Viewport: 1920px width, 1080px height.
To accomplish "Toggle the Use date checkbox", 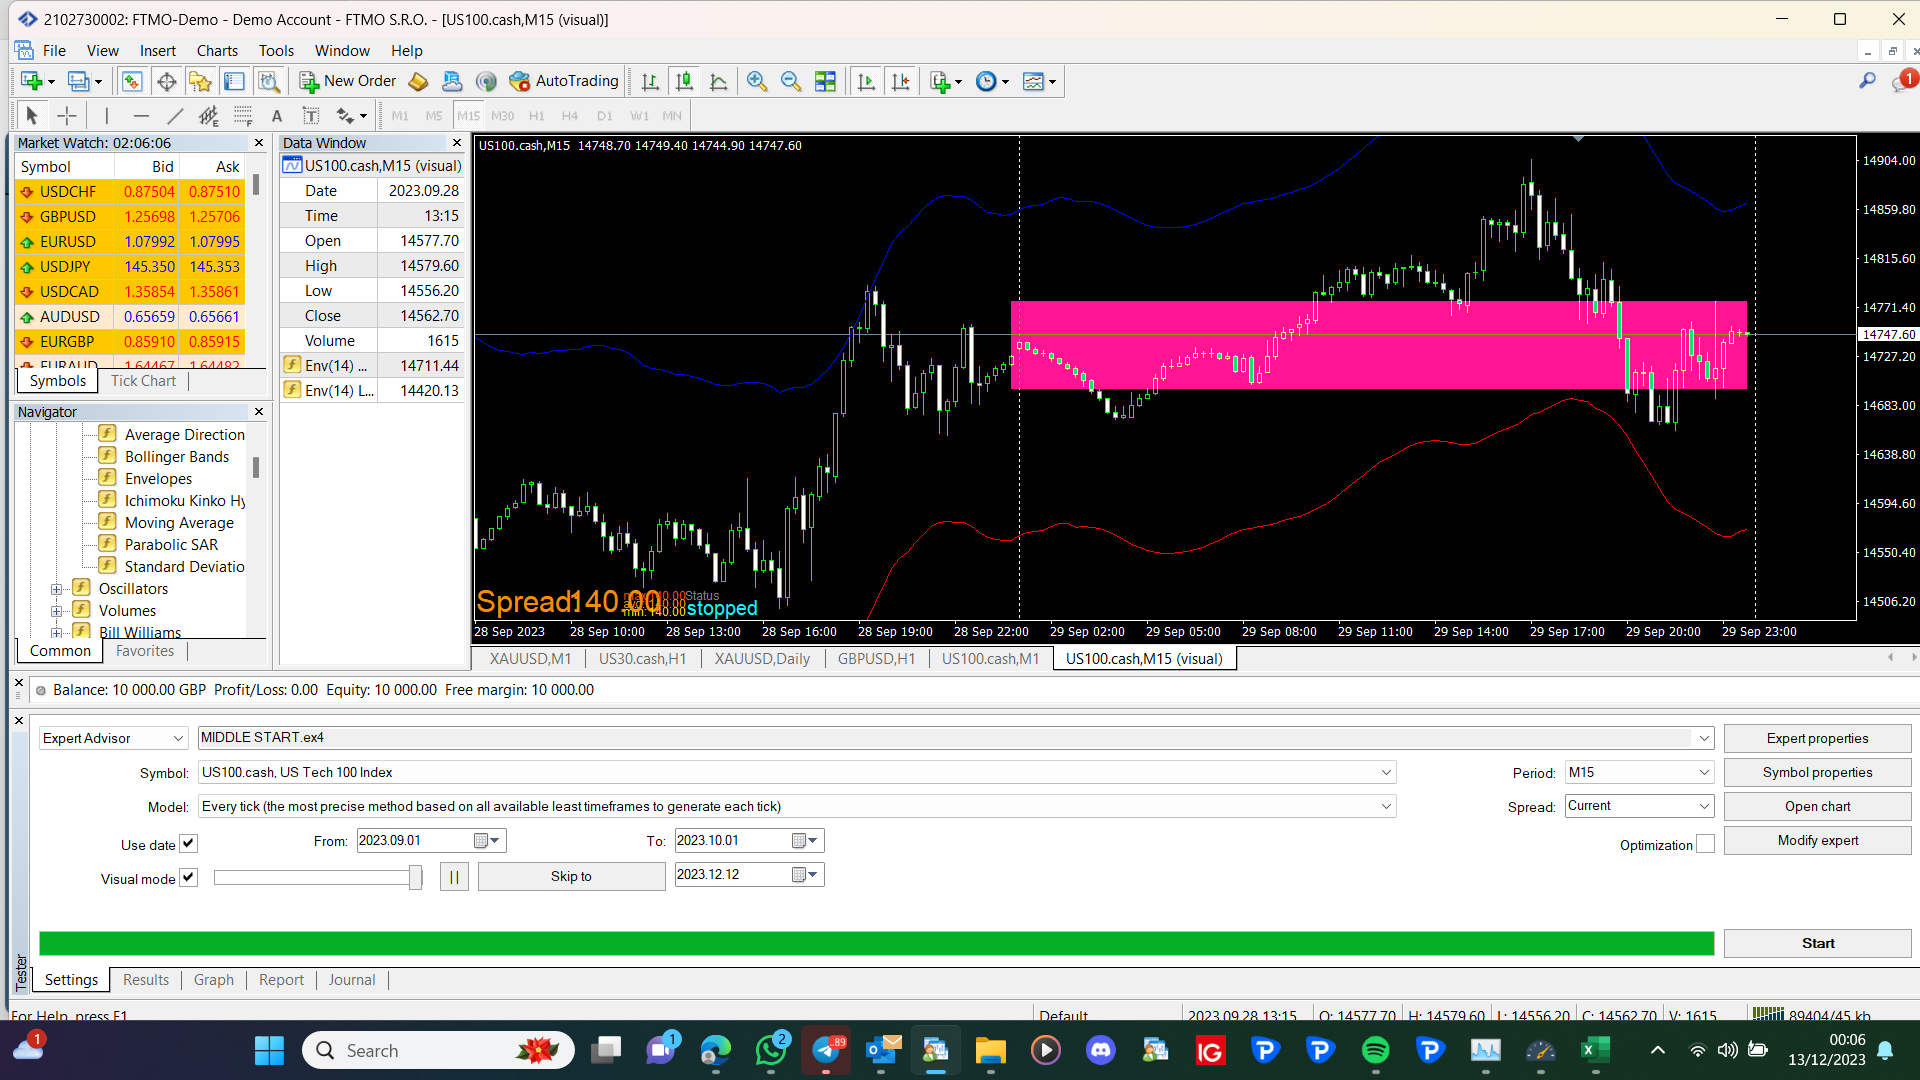I will click(188, 844).
